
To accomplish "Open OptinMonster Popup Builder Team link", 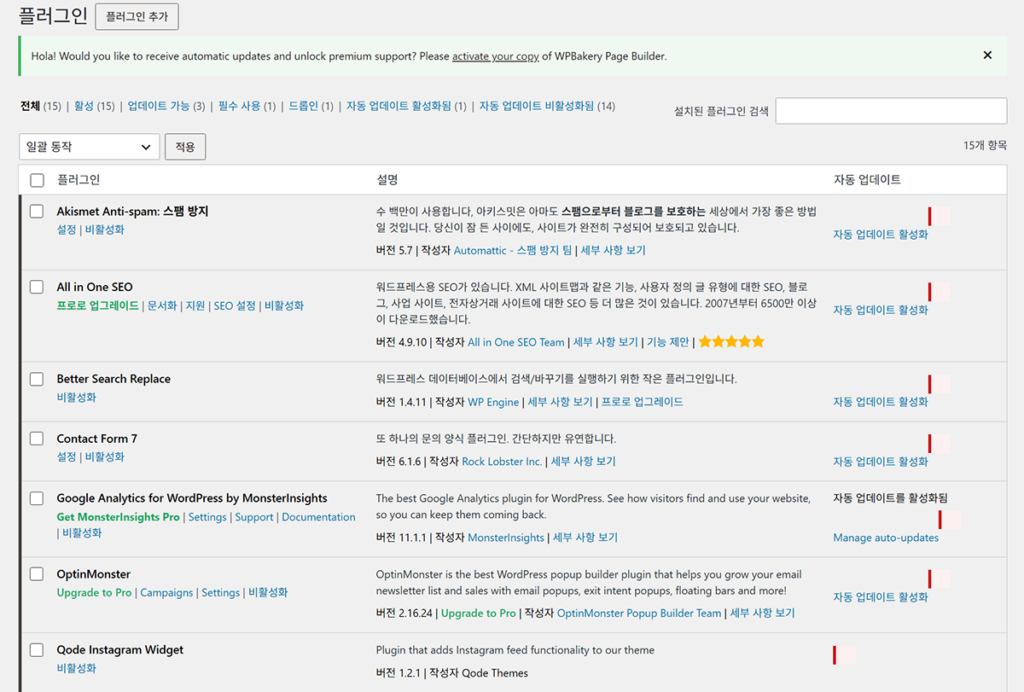I will pyautogui.click(x=639, y=614).
